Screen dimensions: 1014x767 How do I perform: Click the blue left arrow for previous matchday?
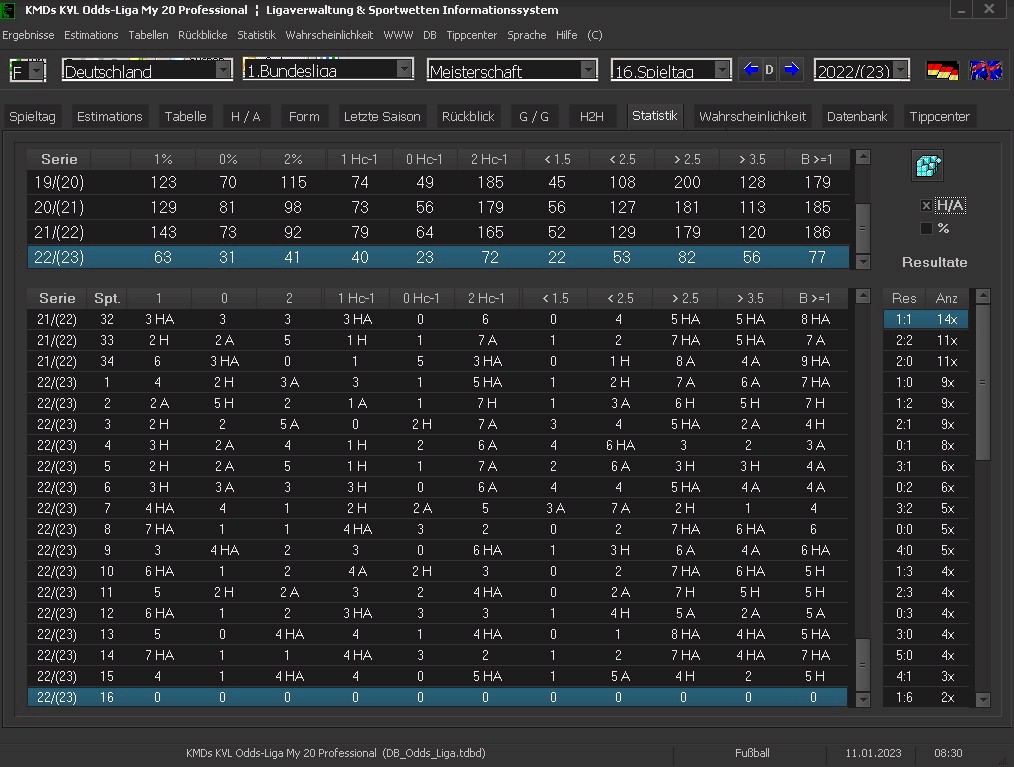pos(750,69)
